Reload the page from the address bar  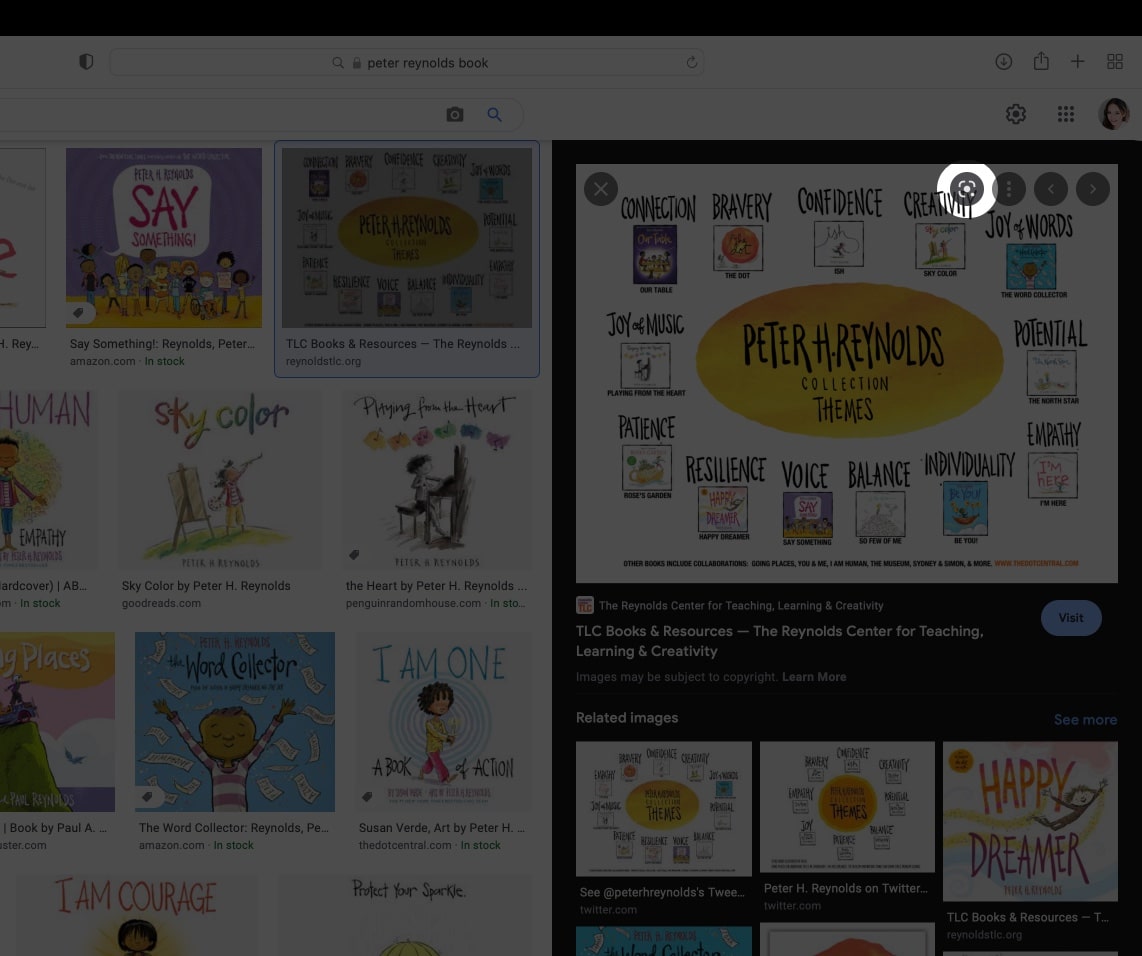tap(691, 62)
